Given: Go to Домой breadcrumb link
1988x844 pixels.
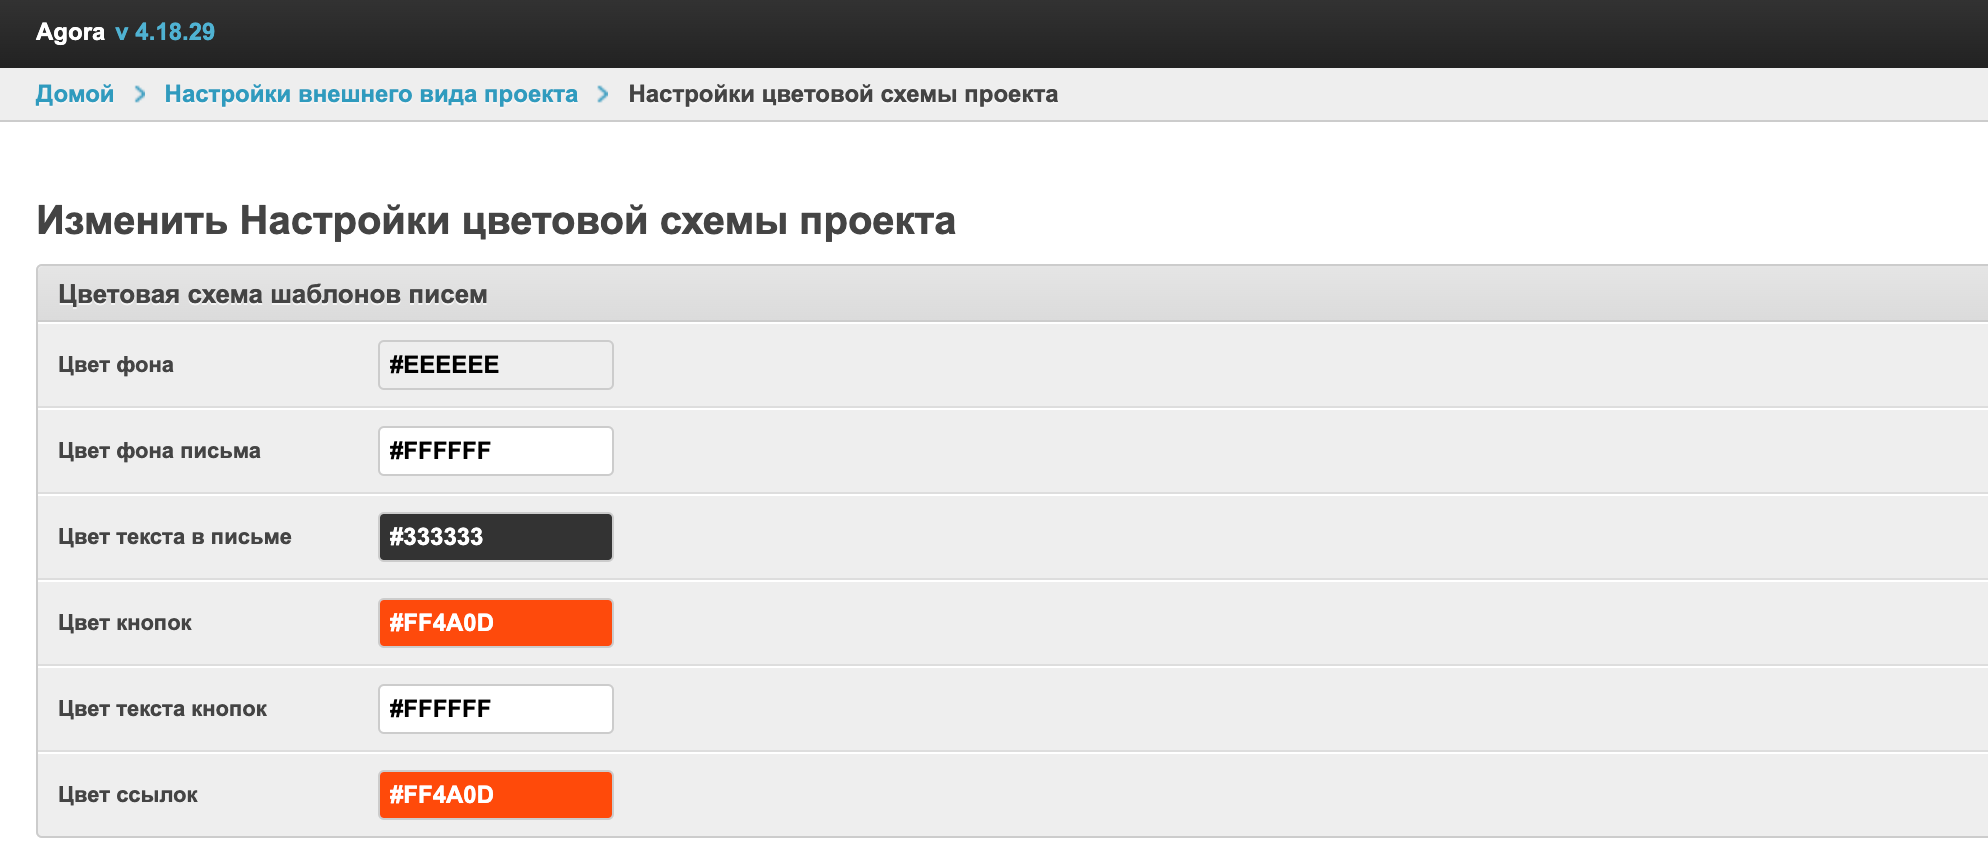Looking at the screenshot, I should [75, 94].
